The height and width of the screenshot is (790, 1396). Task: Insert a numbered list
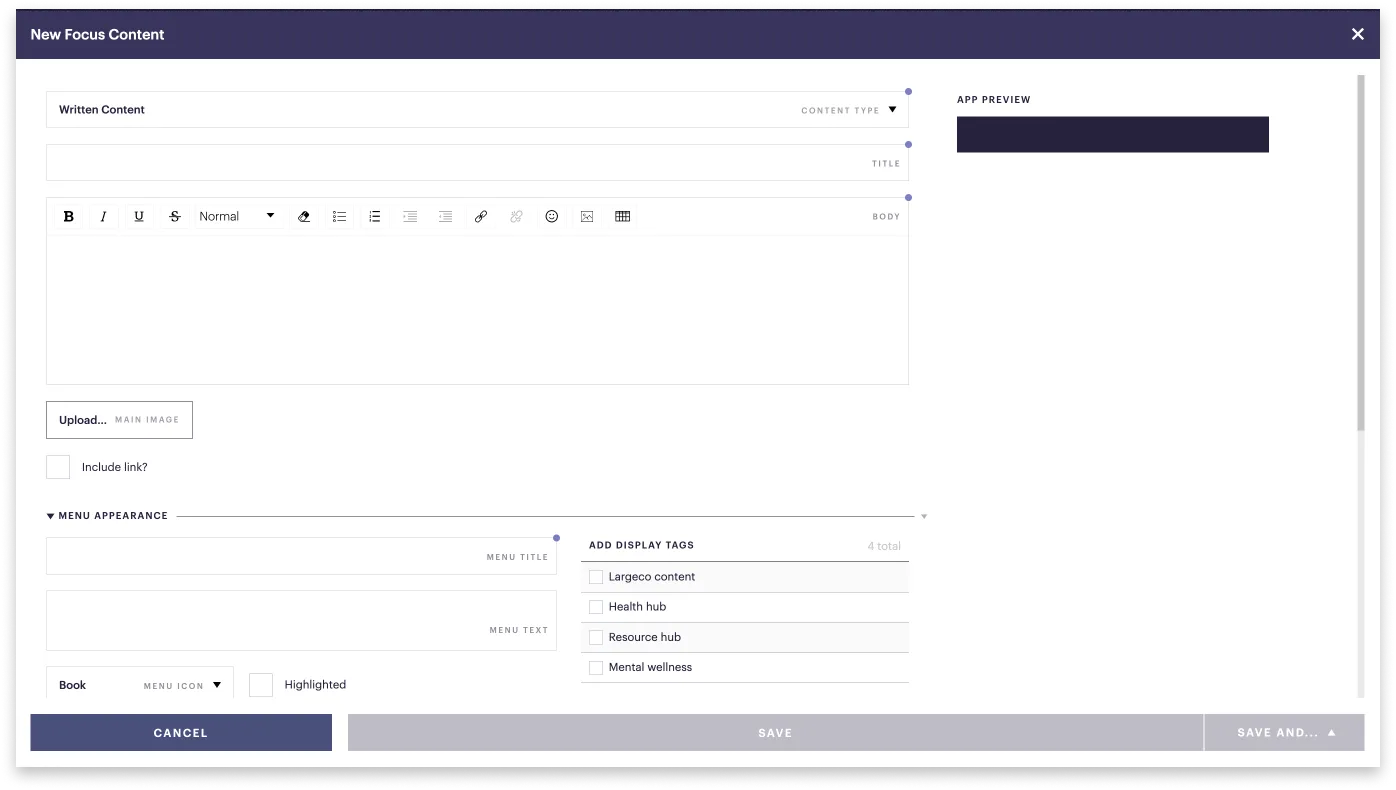375,217
